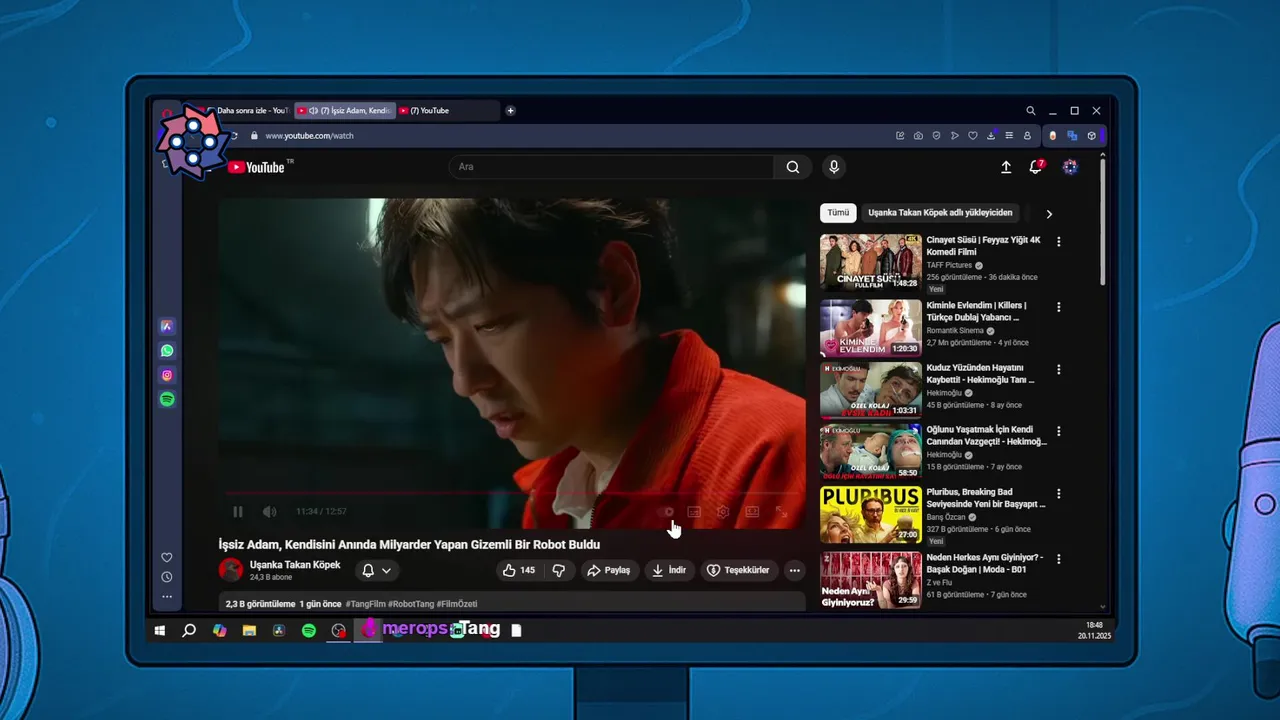Click the YouTube search magnifier button

(x=793, y=167)
